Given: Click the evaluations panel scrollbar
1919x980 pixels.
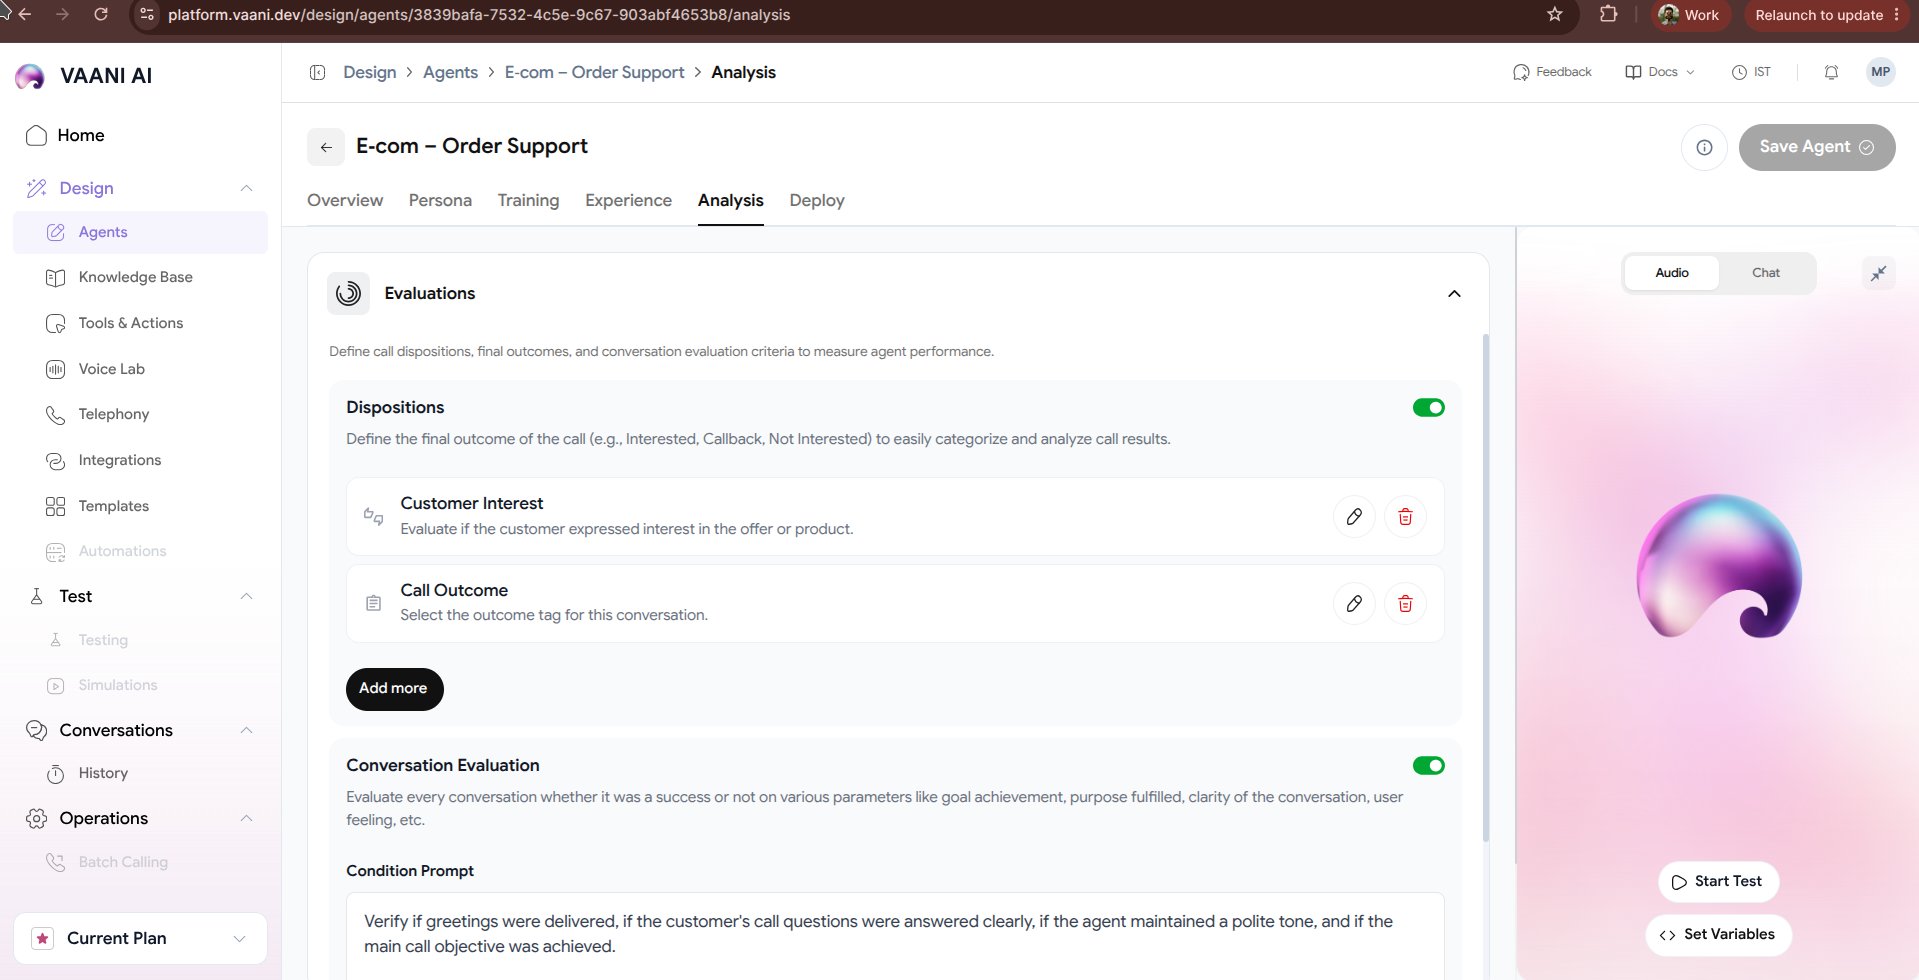Looking at the screenshot, I should click(x=1486, y=588).
